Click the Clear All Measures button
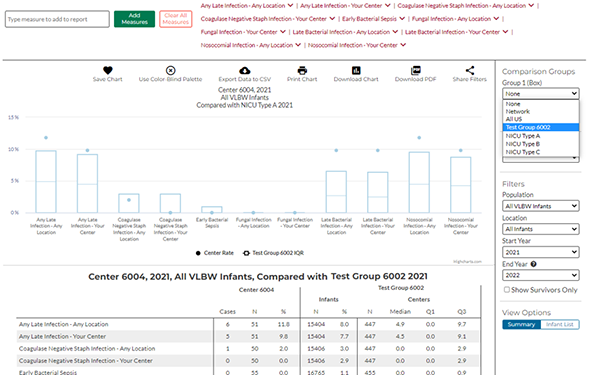Viewport: 600px width, 375px height. click(x=176, y=19)
